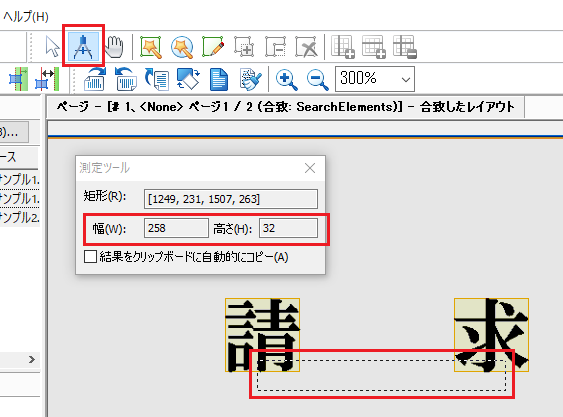563x417 pixels.
Task: Click the highlighted 請 character region
Action: pyautogui.click(x=262, y=335)
